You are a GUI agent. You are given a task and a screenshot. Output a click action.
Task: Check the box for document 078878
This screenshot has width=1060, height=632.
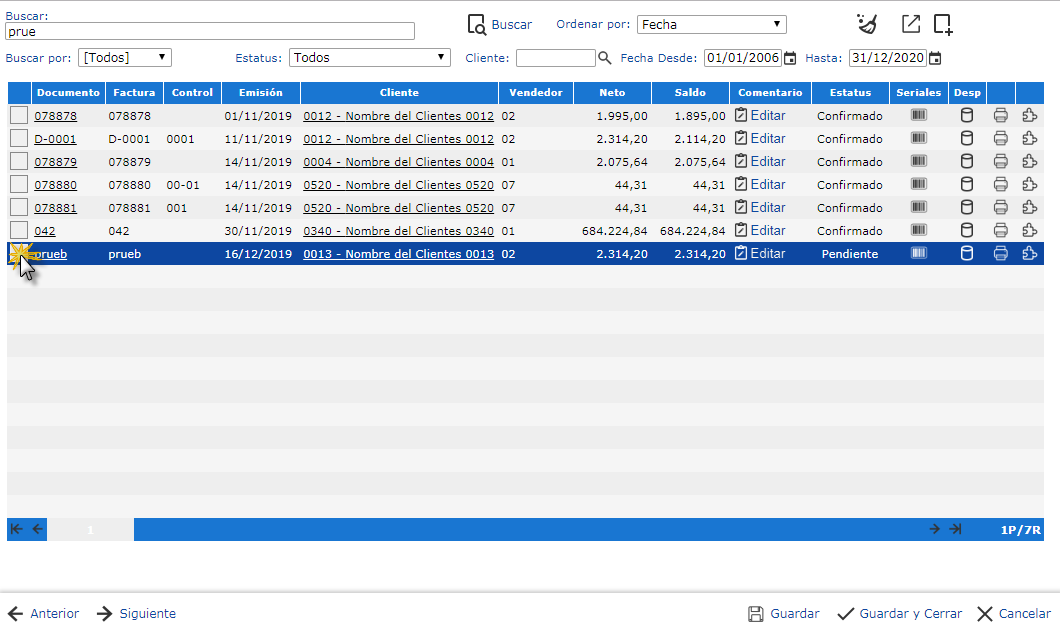click(x=19, y=116)
